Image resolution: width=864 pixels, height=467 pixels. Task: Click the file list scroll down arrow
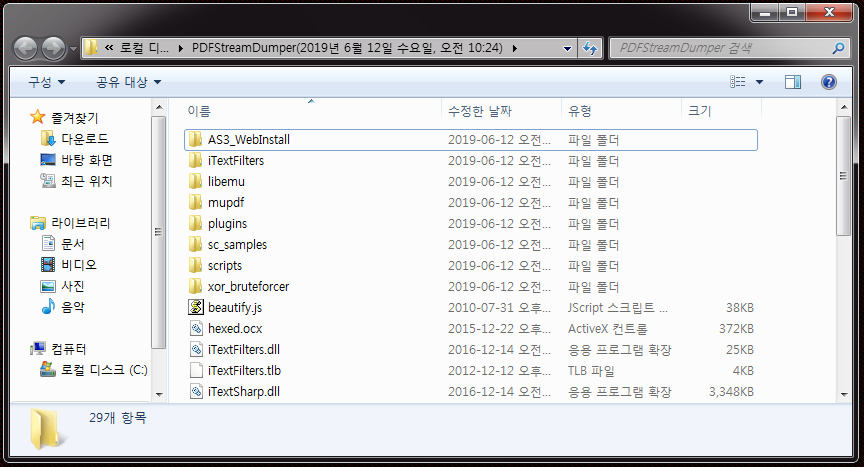point(844,394)
